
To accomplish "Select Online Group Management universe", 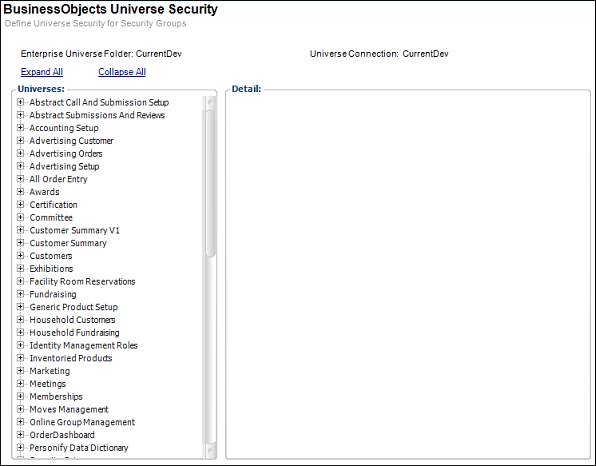I will (82, 422).
